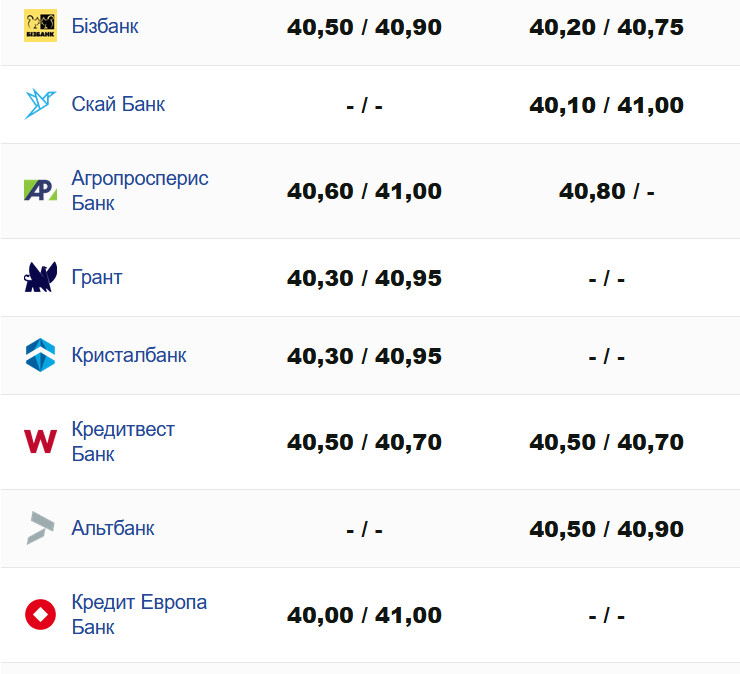This screenshot has height=674, width=740.
Task: Click the Кристалбанк blue logo icon
Action: [41, 355]
